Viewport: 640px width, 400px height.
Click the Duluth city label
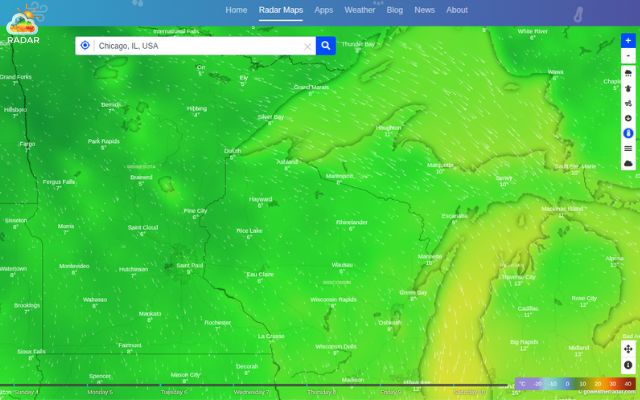pos(232,151)
